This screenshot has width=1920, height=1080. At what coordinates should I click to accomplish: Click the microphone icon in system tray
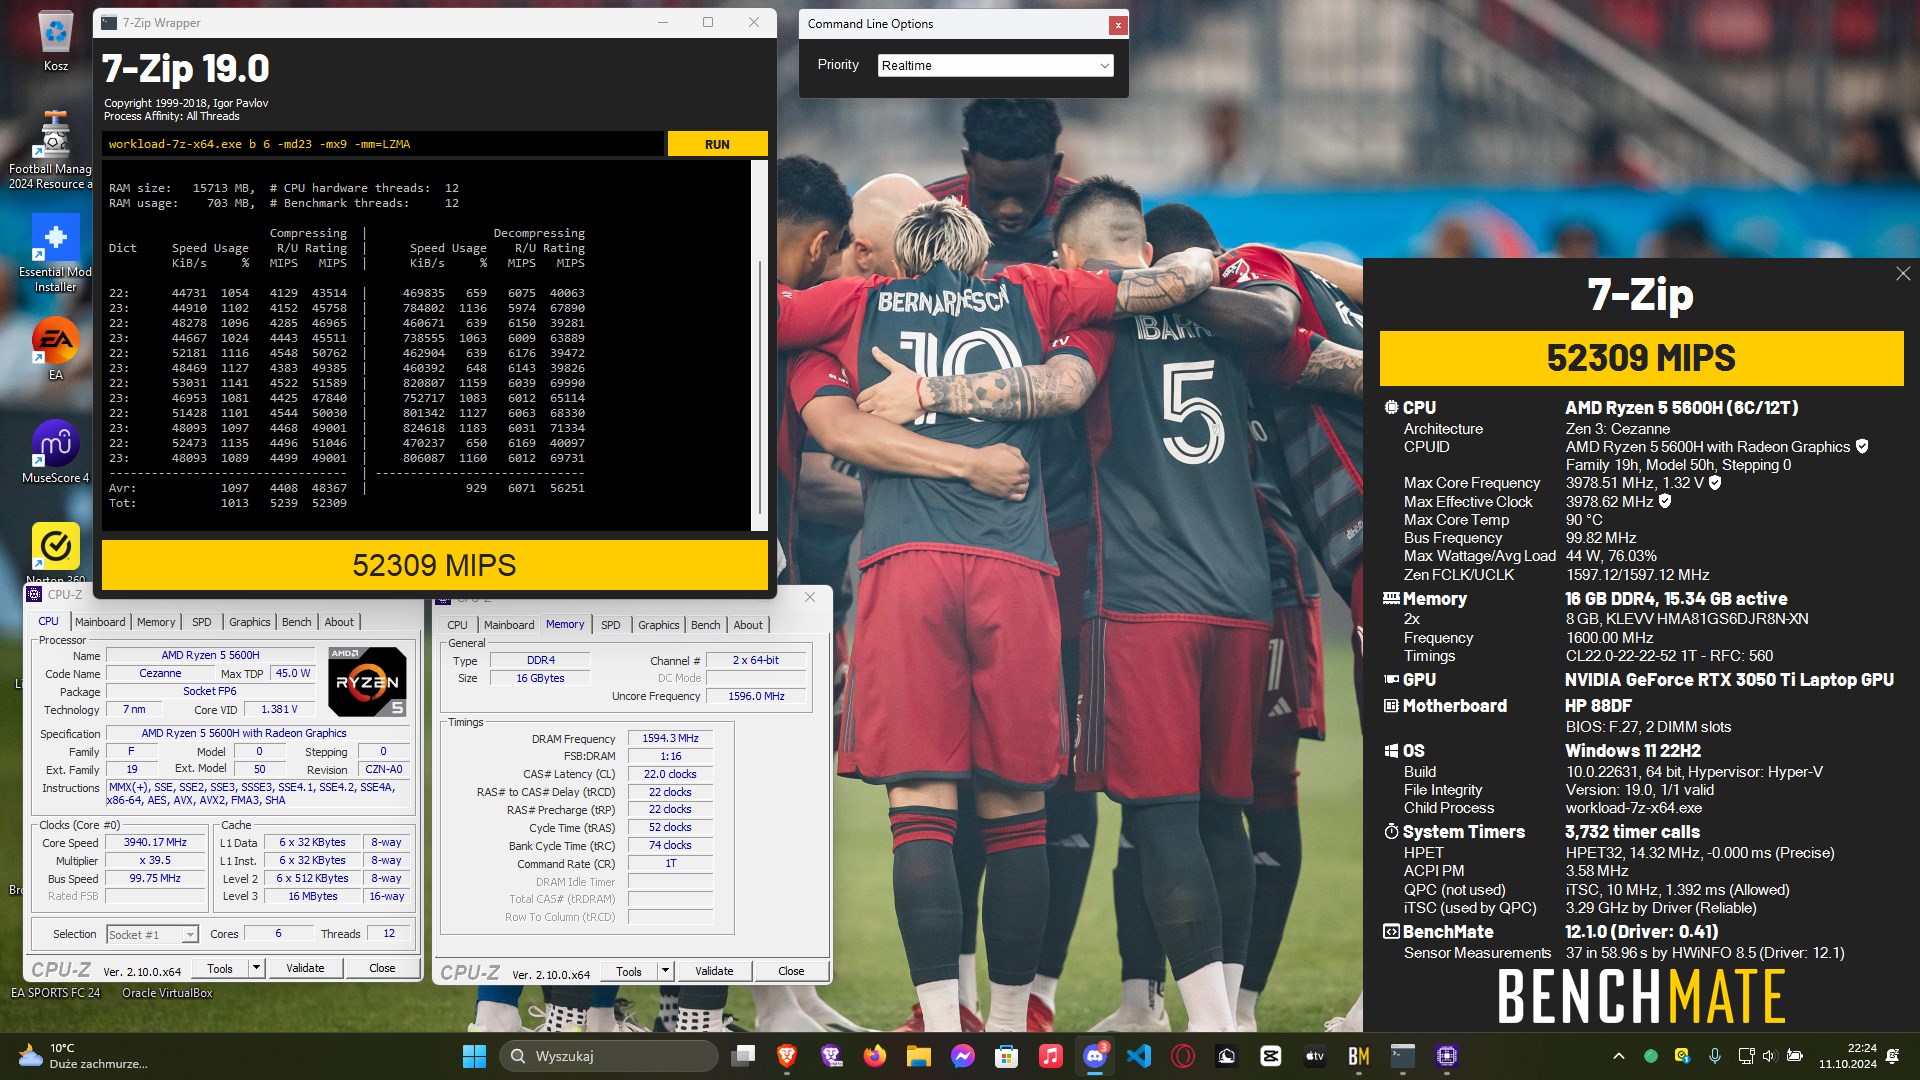coord(1714,1056)
